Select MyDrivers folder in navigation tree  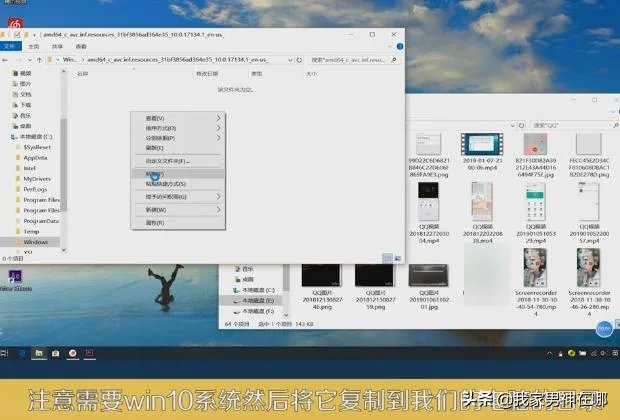(x=37, y=179)
